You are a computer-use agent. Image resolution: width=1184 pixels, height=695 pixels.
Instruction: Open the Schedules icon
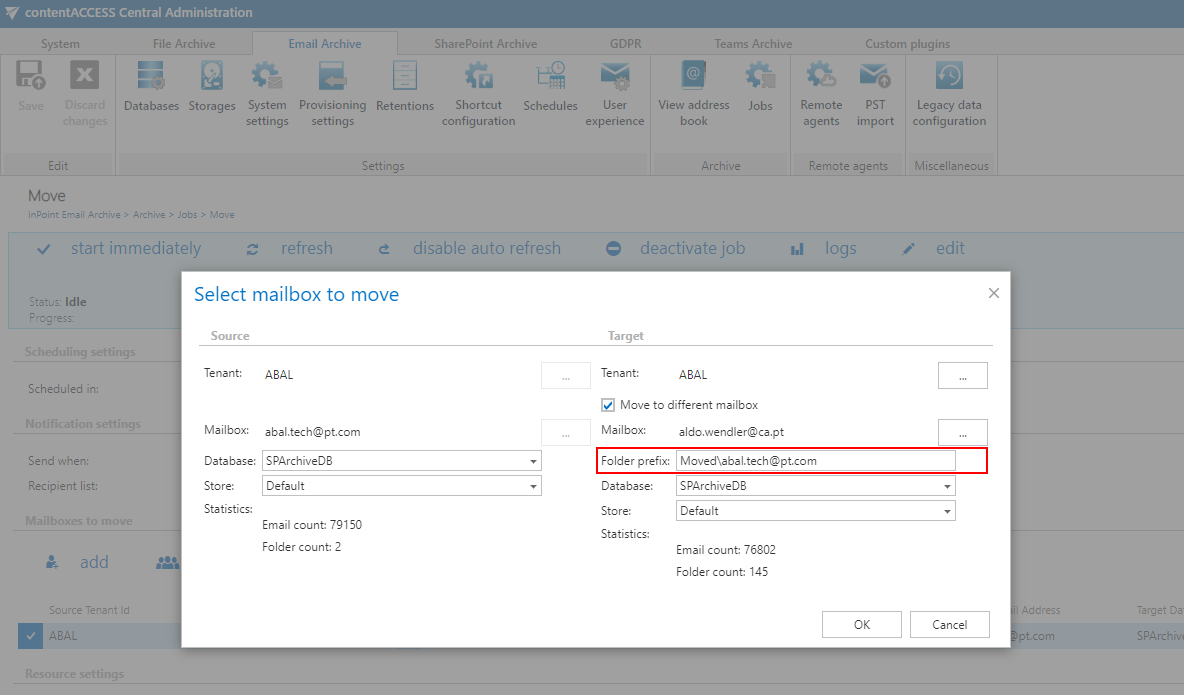(550, 88)
